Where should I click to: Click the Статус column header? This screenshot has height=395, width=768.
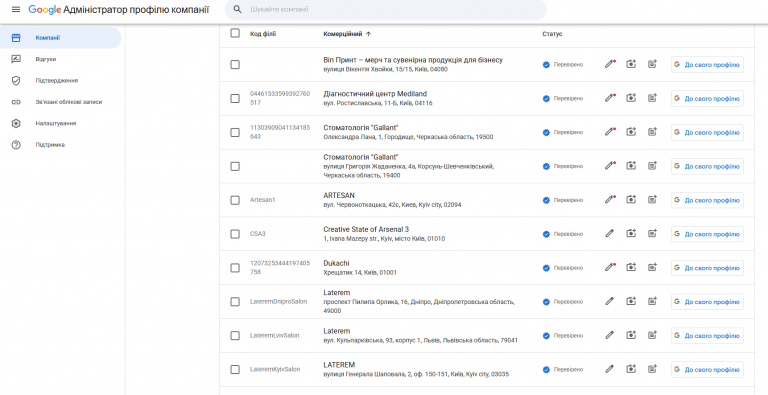pyautogui.click(x=552, y=34)
